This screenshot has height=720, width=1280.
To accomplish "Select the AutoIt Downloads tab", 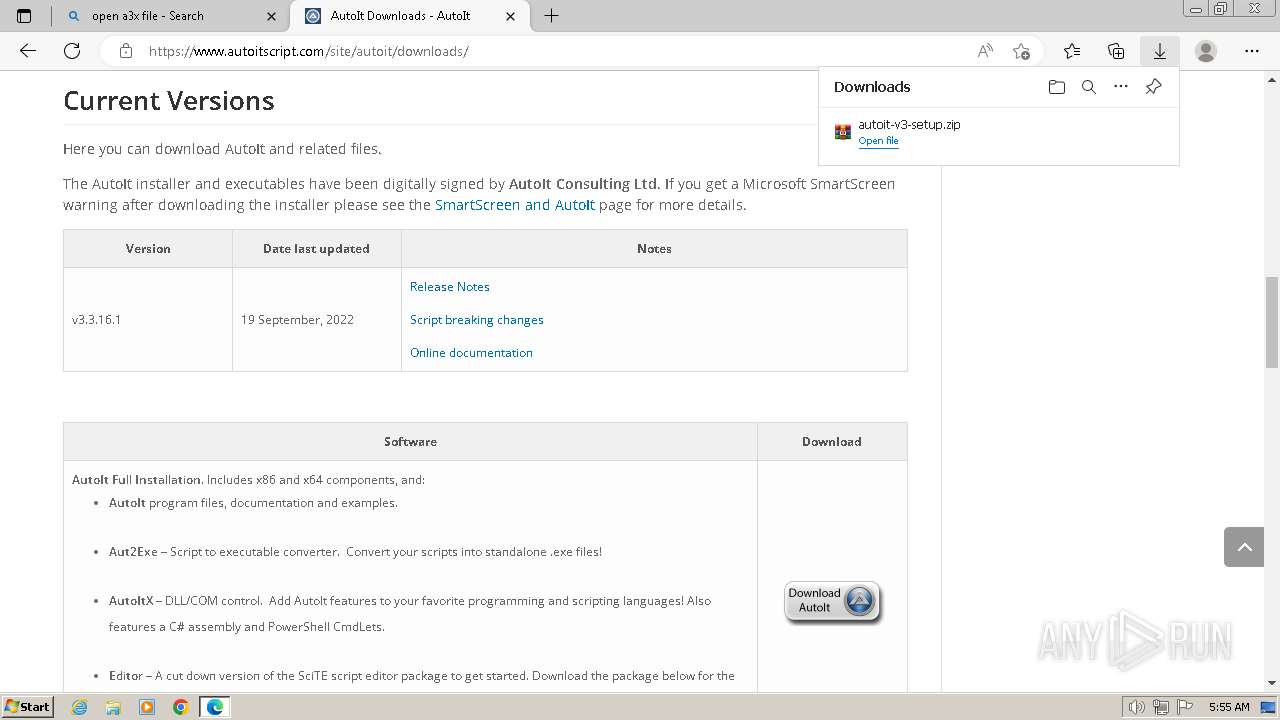I will pyautogui.click(x=410, y=16).
